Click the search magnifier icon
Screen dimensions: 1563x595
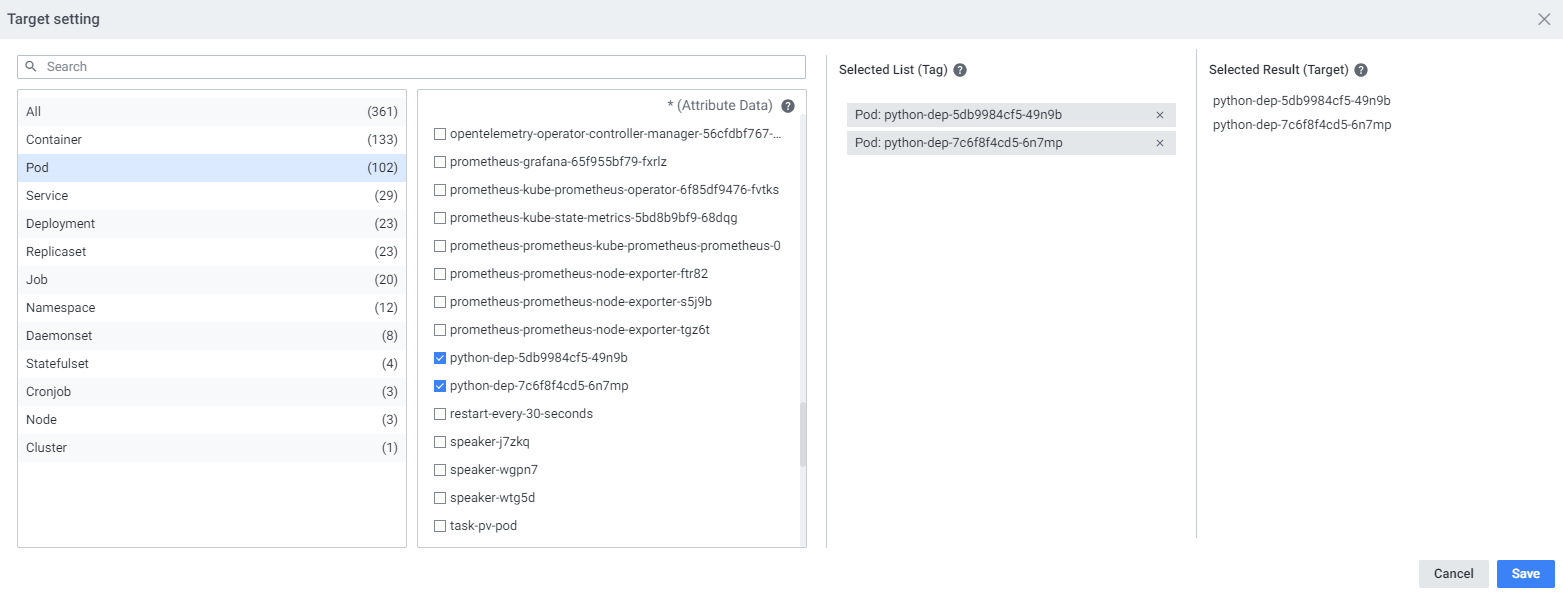pyautogui.click(x=31, y=67)
